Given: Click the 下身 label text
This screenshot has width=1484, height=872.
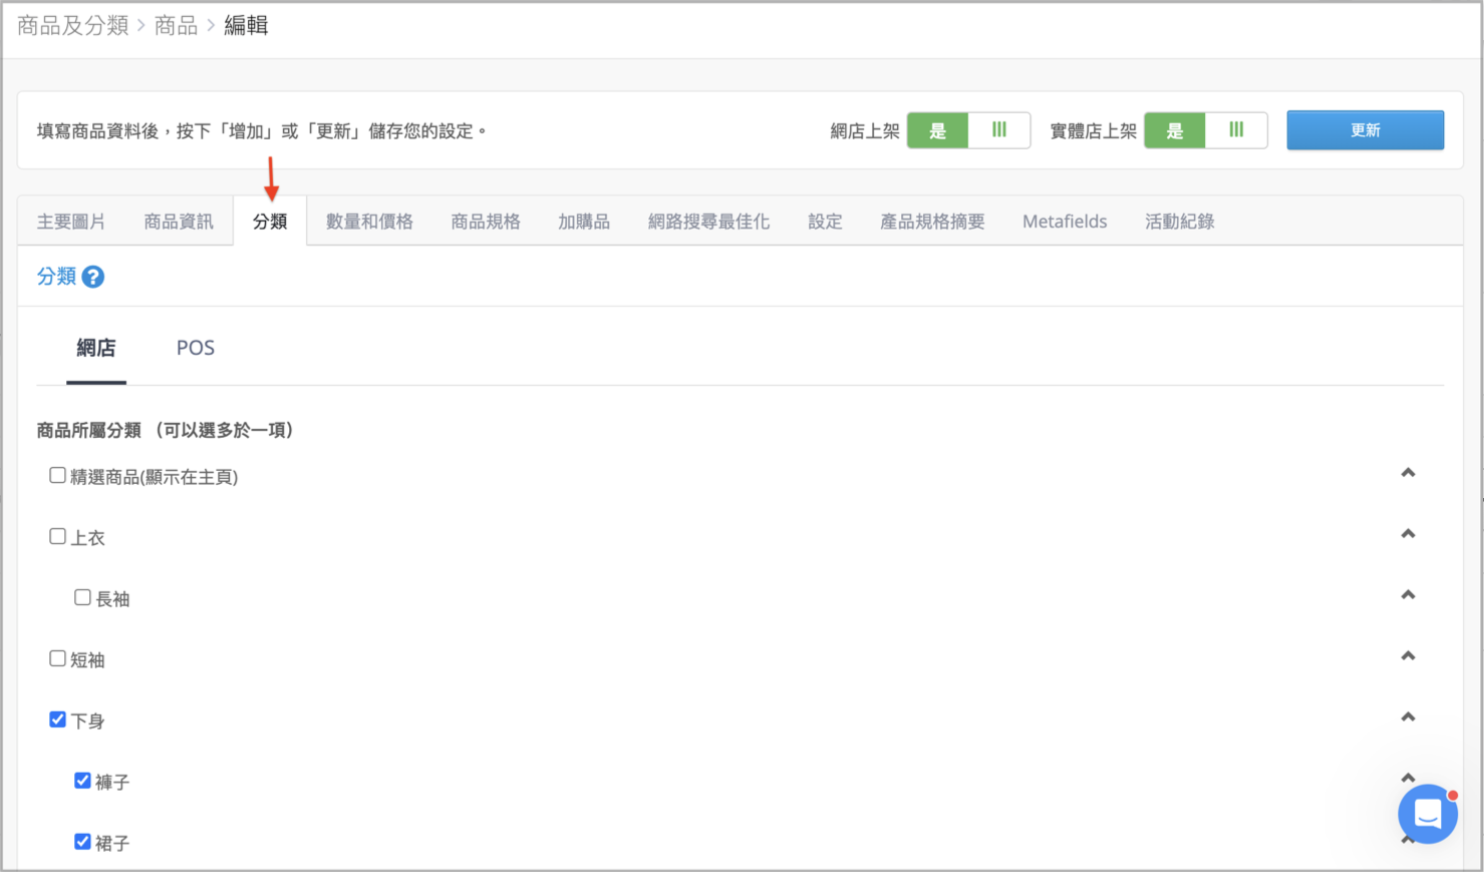Looking at the screenshot, I should 87,721.
